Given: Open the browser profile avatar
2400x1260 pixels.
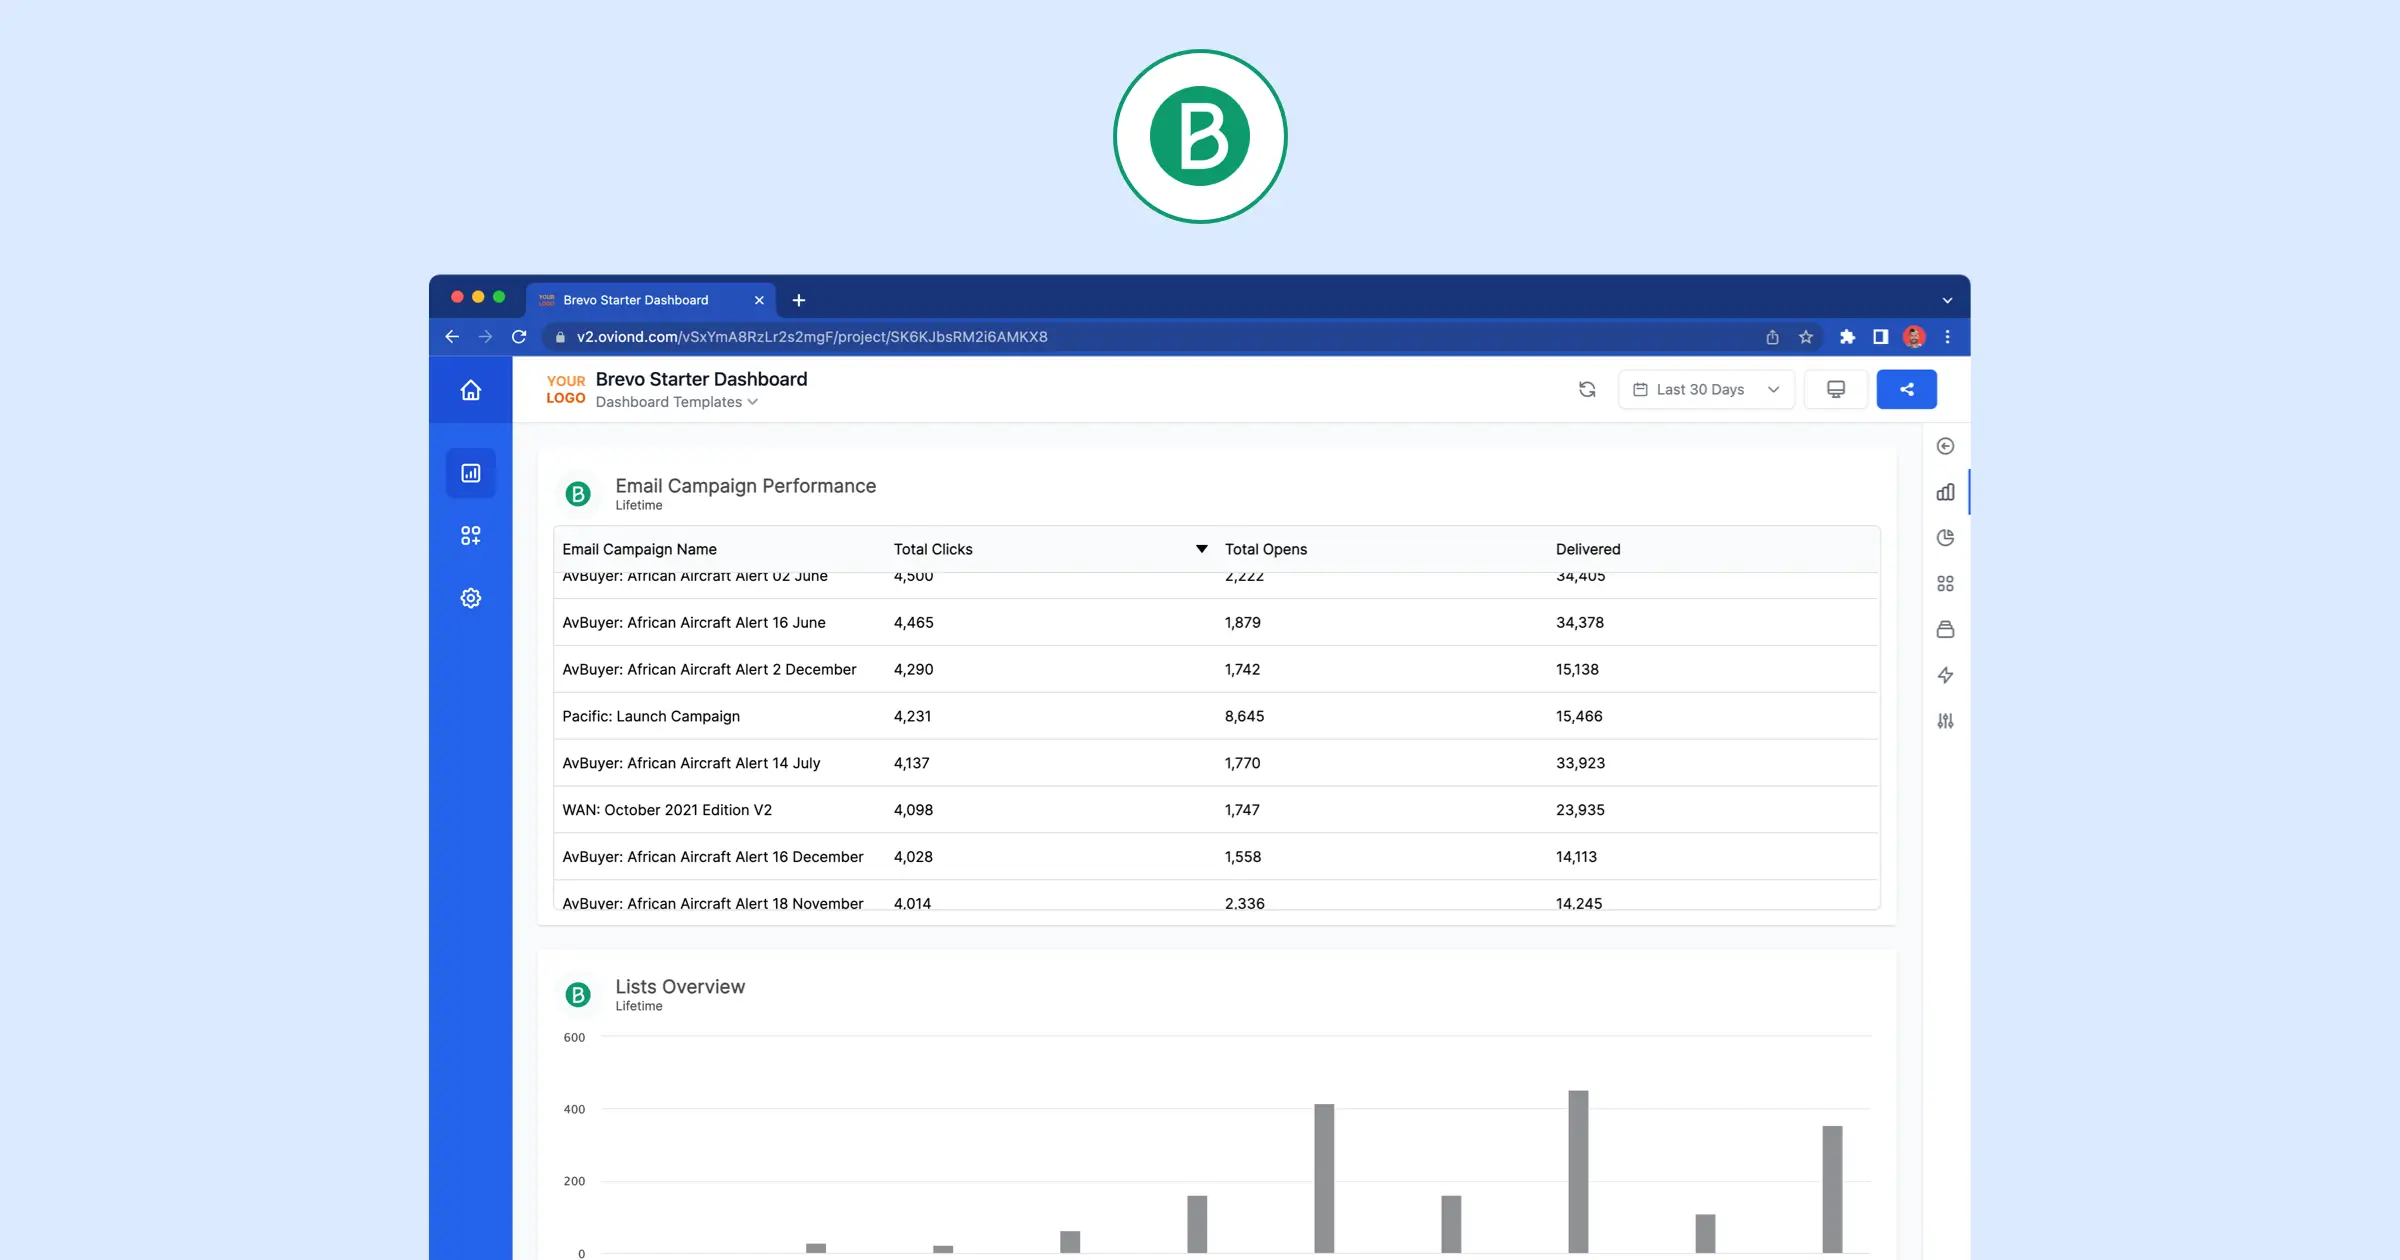Looking at the screenshot, I should tap(1914, 337).
